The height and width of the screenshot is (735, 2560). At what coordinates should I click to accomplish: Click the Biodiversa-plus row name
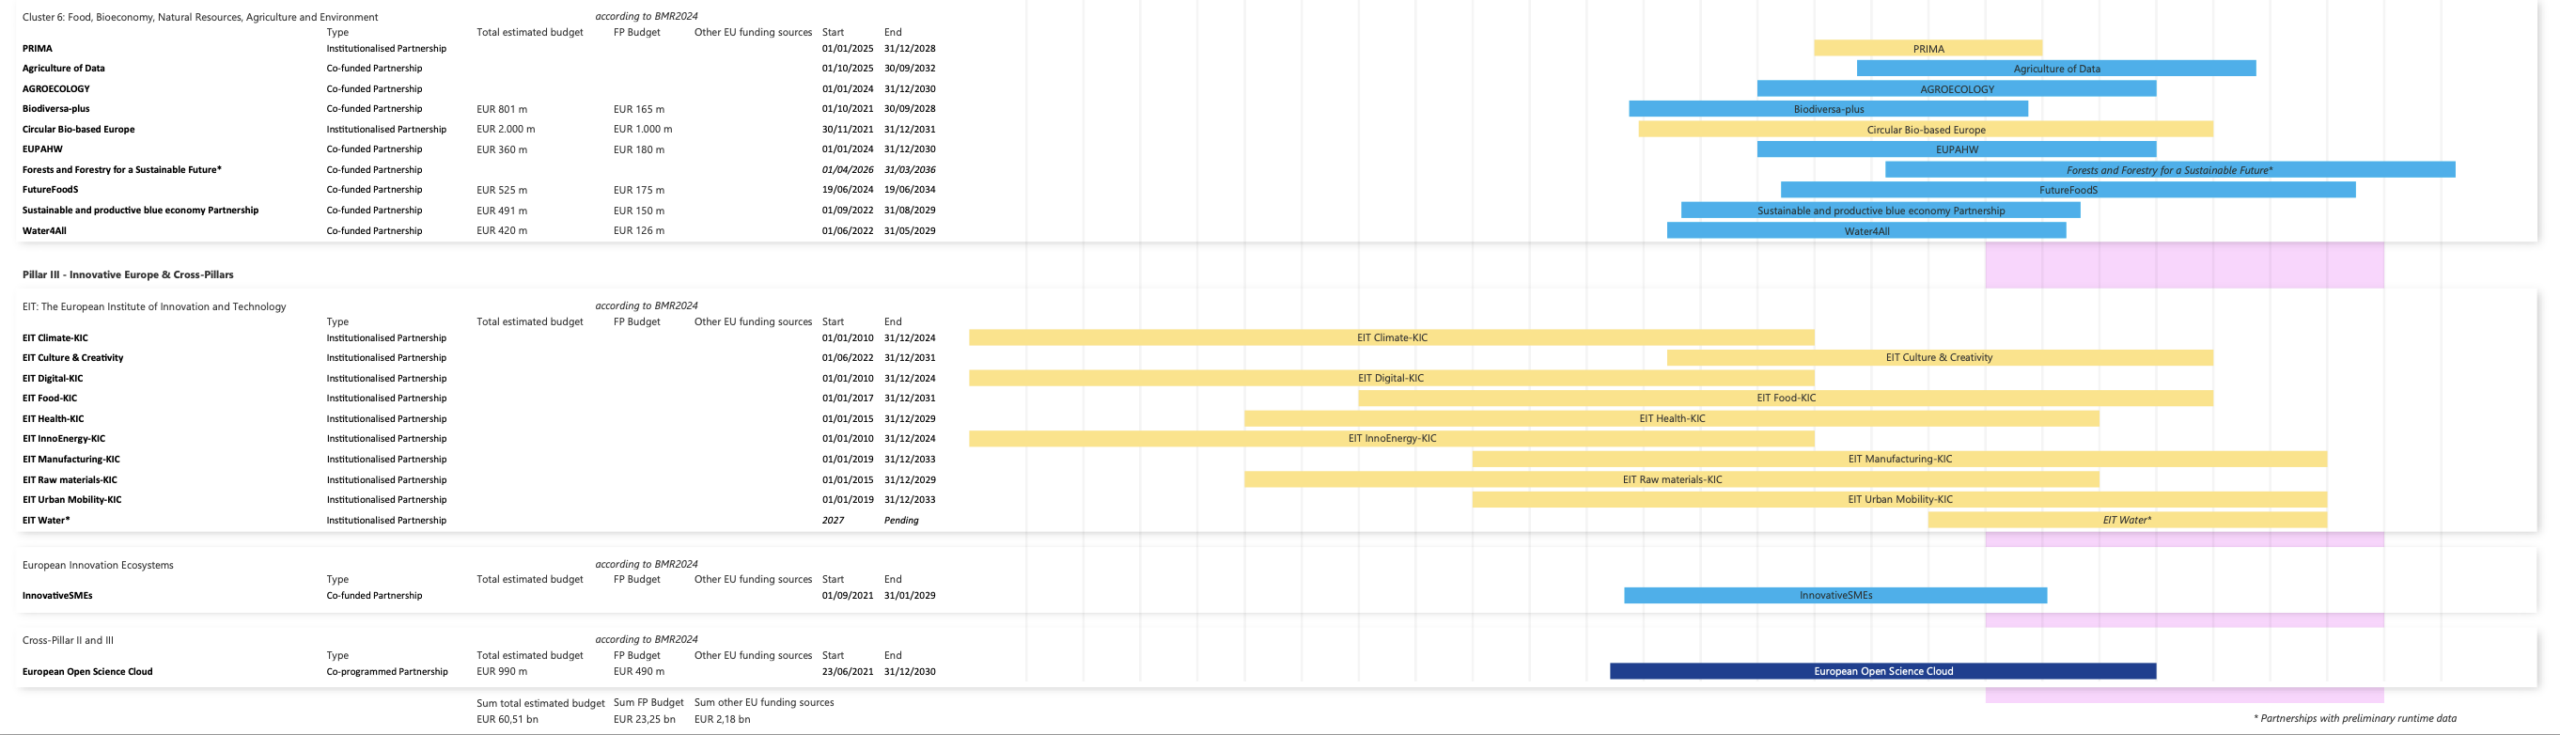point(56,109)
